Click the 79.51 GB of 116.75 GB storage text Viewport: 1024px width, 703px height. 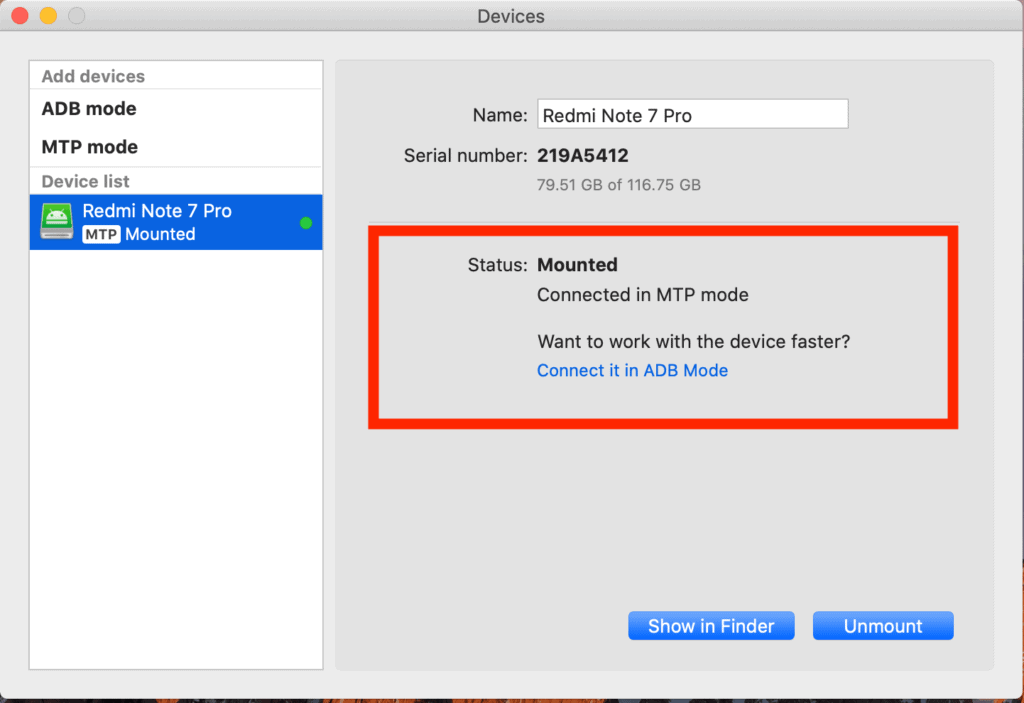[x=618, y=185]
